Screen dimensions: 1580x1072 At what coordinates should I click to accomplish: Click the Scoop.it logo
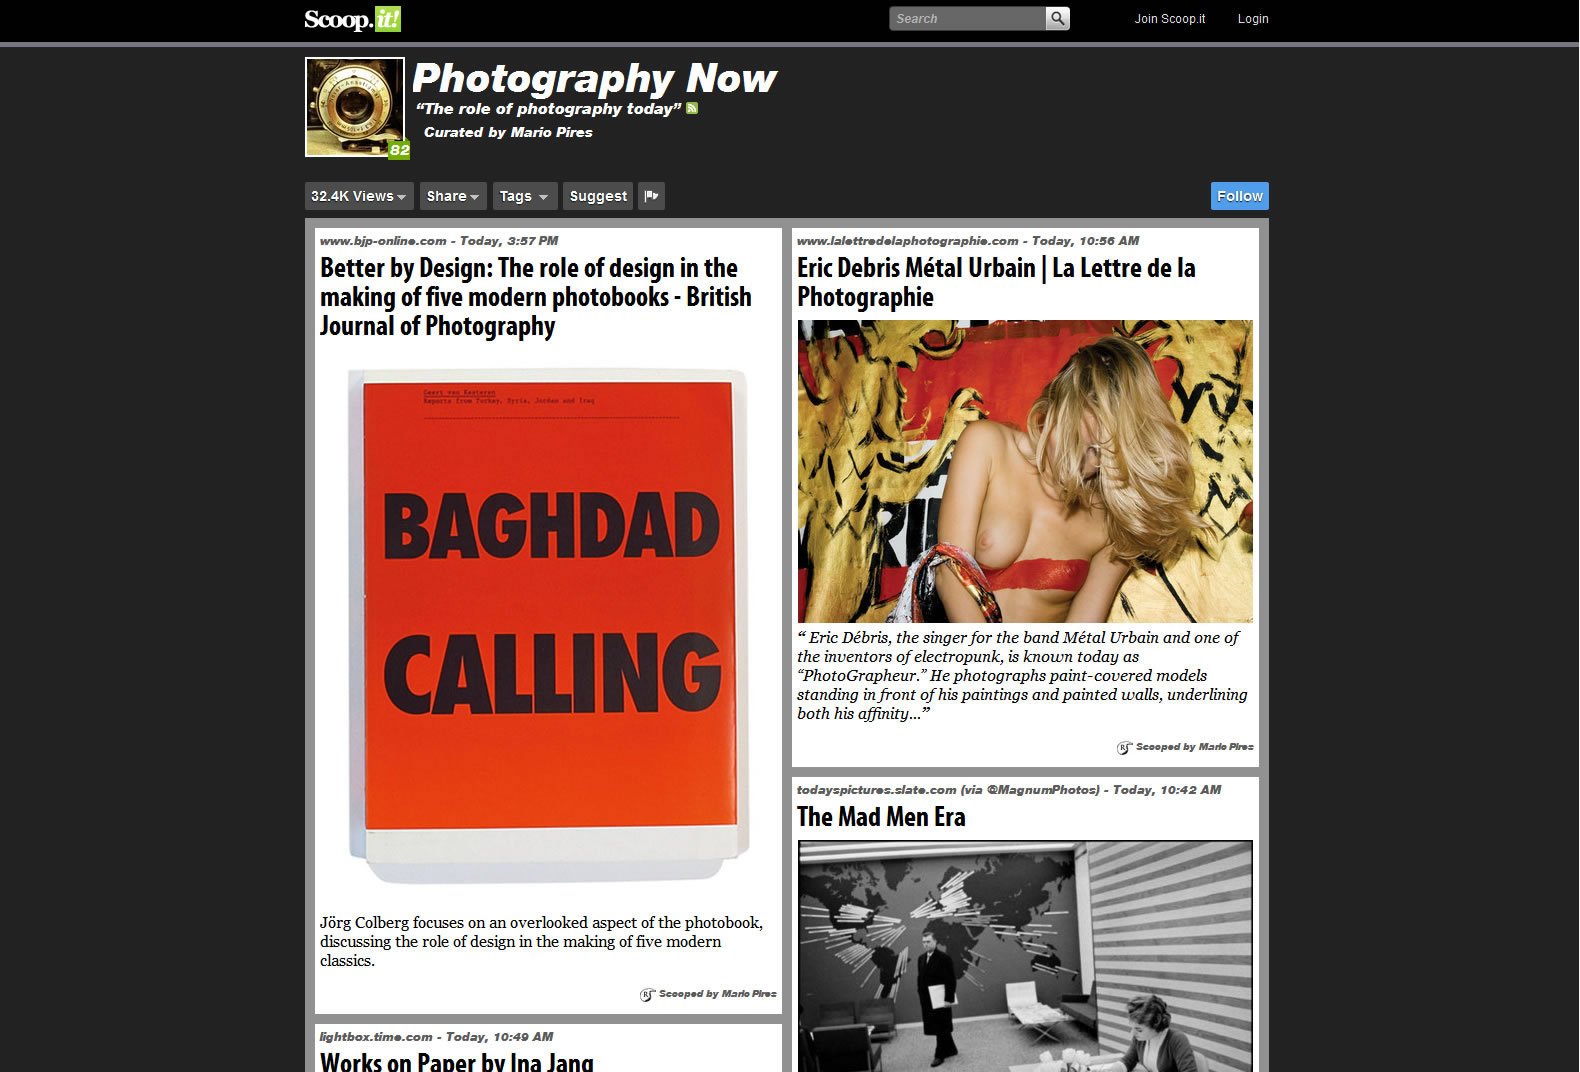[x=352, y=19]
